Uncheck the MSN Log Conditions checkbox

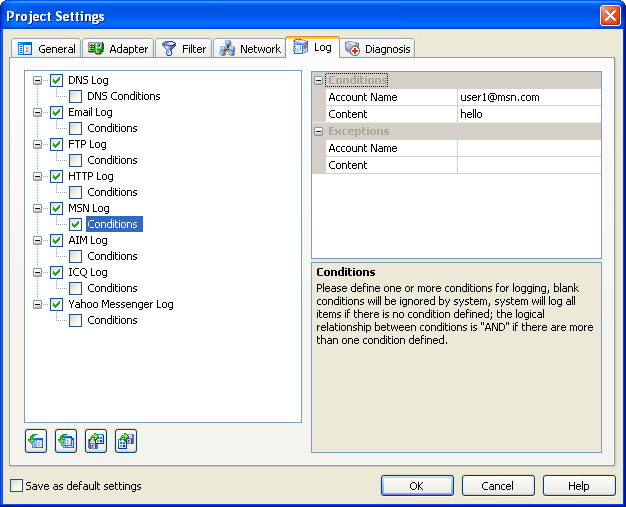(x=76, y=224)
